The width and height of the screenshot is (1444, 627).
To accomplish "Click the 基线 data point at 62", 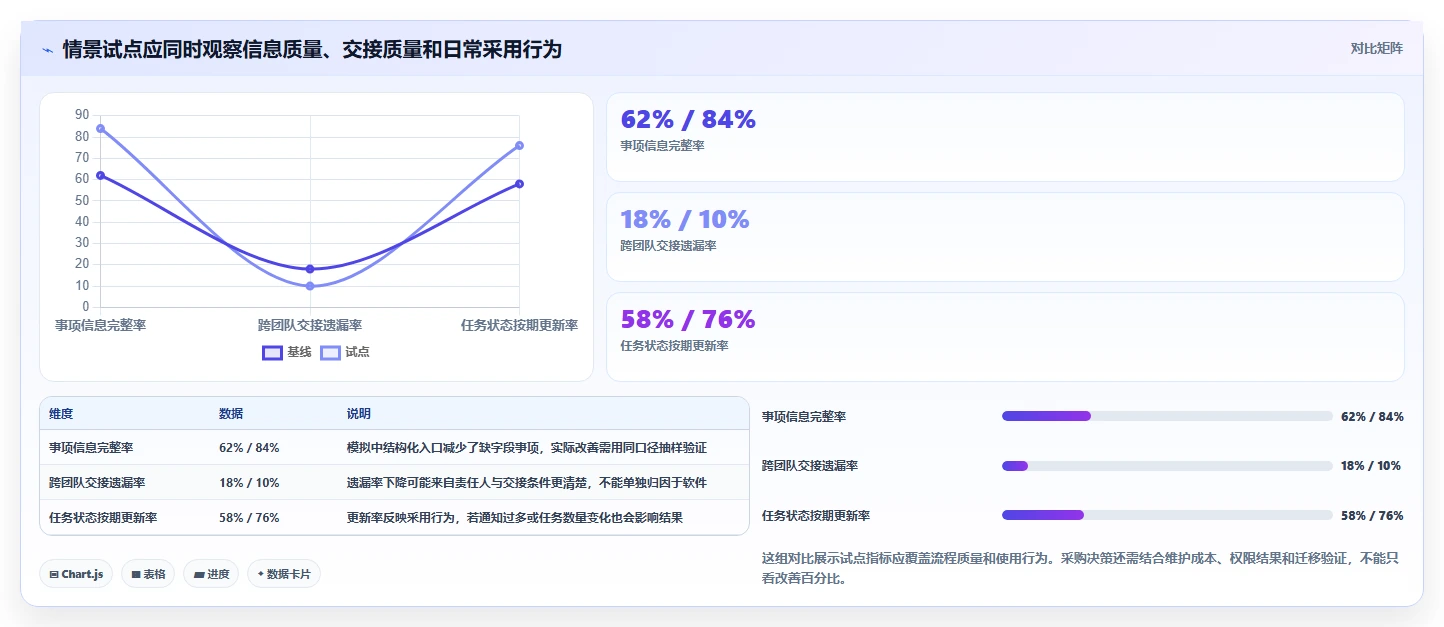I will click(100, 175).
